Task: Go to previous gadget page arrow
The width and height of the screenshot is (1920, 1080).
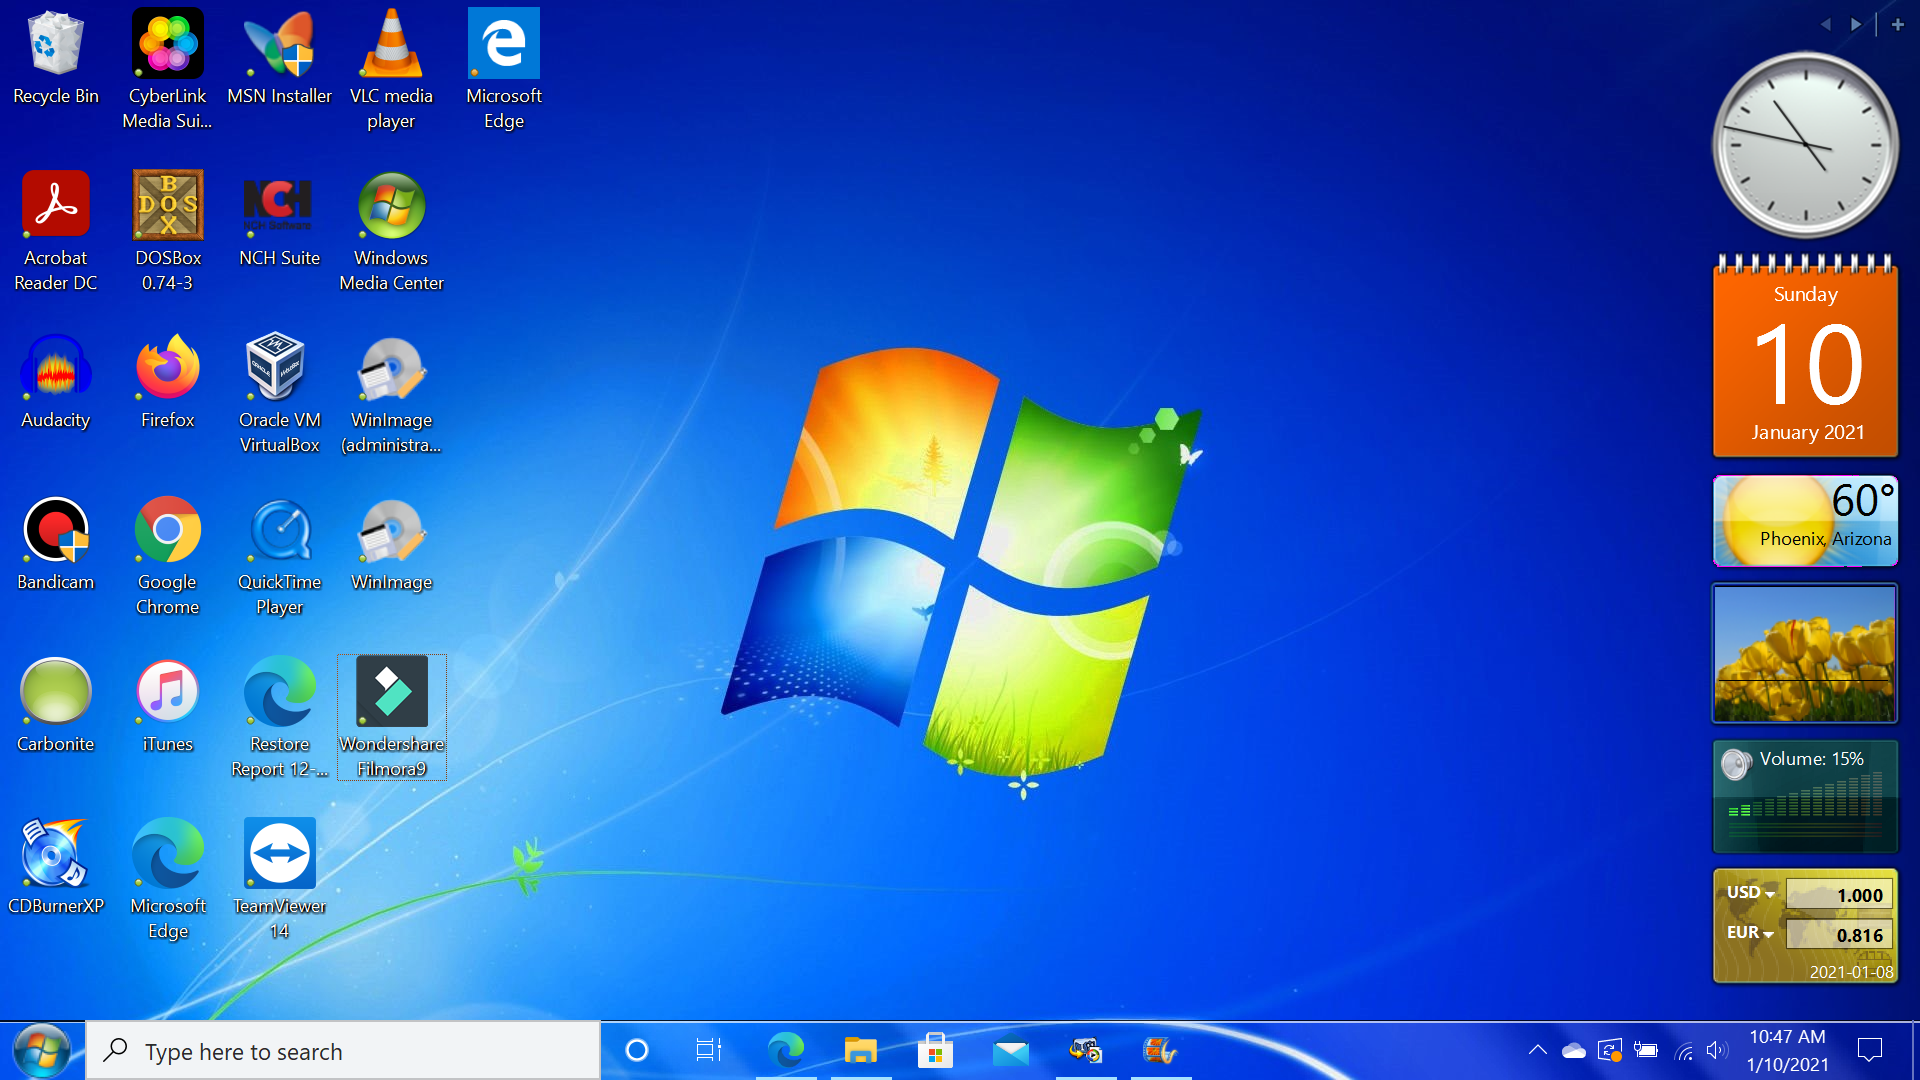Action: pos(1826,24)
